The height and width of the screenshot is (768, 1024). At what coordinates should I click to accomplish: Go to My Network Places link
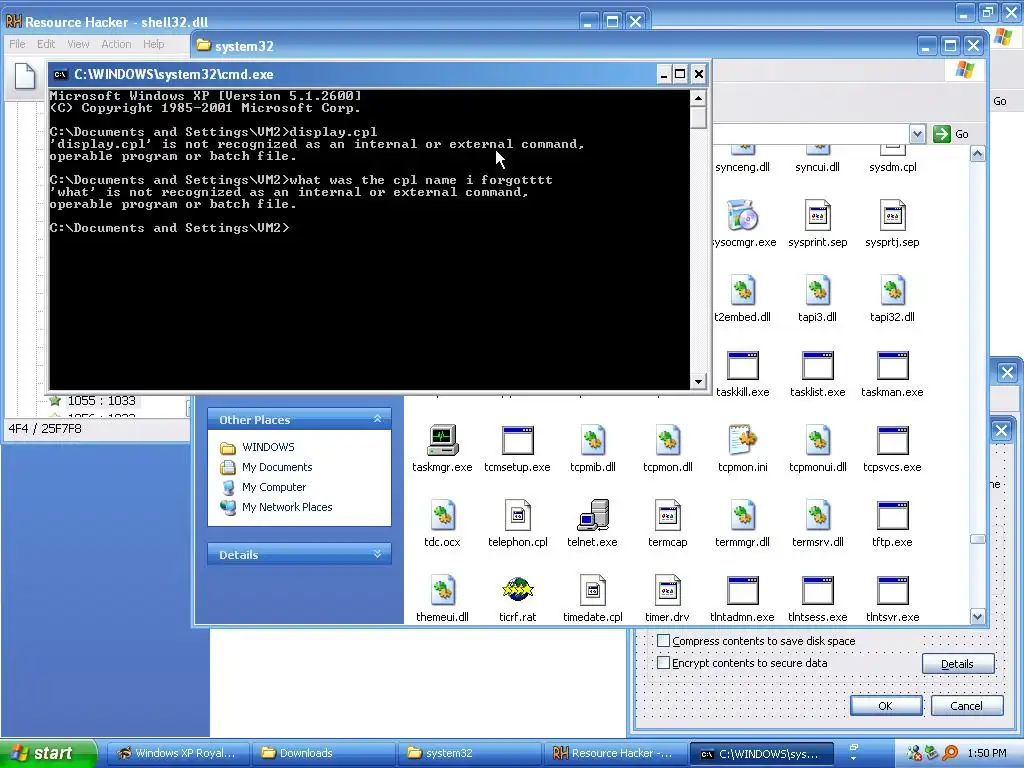pyautogui.click(x=287, y=507)
